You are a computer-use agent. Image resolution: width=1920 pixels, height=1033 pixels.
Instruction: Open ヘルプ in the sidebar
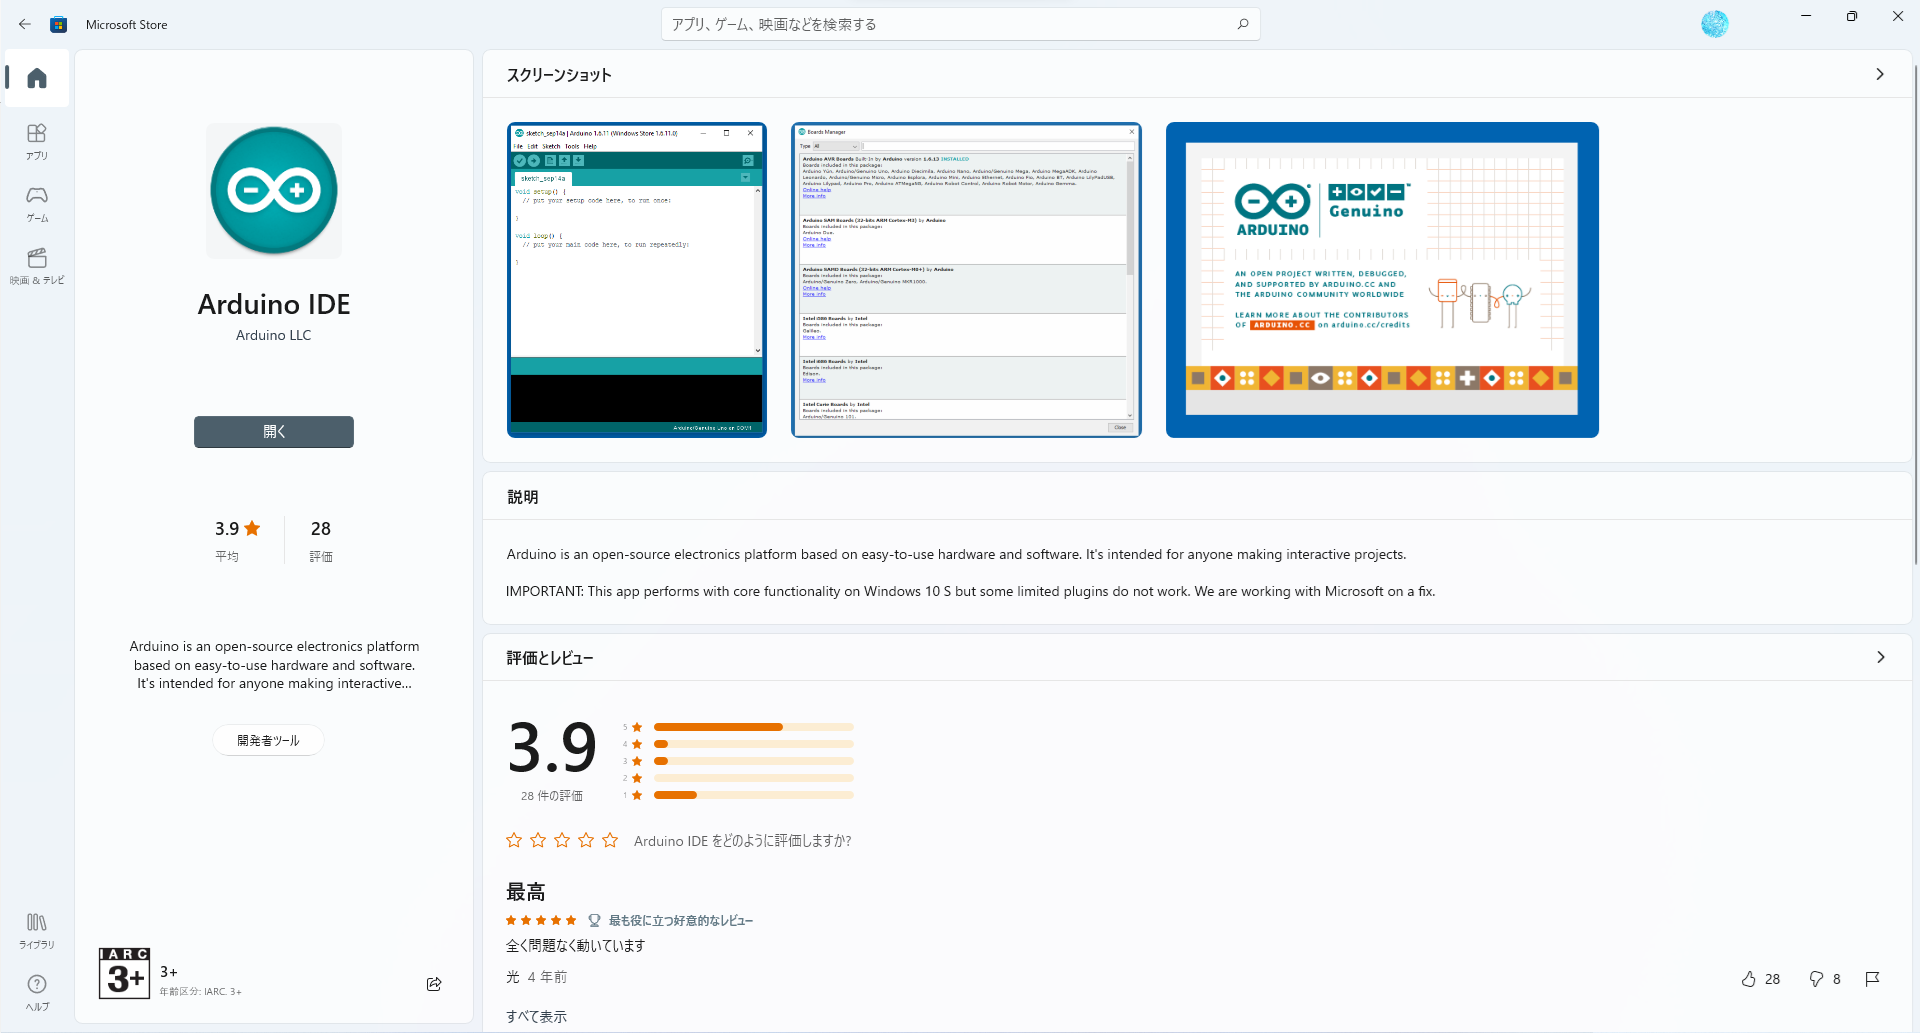point(37,992)
